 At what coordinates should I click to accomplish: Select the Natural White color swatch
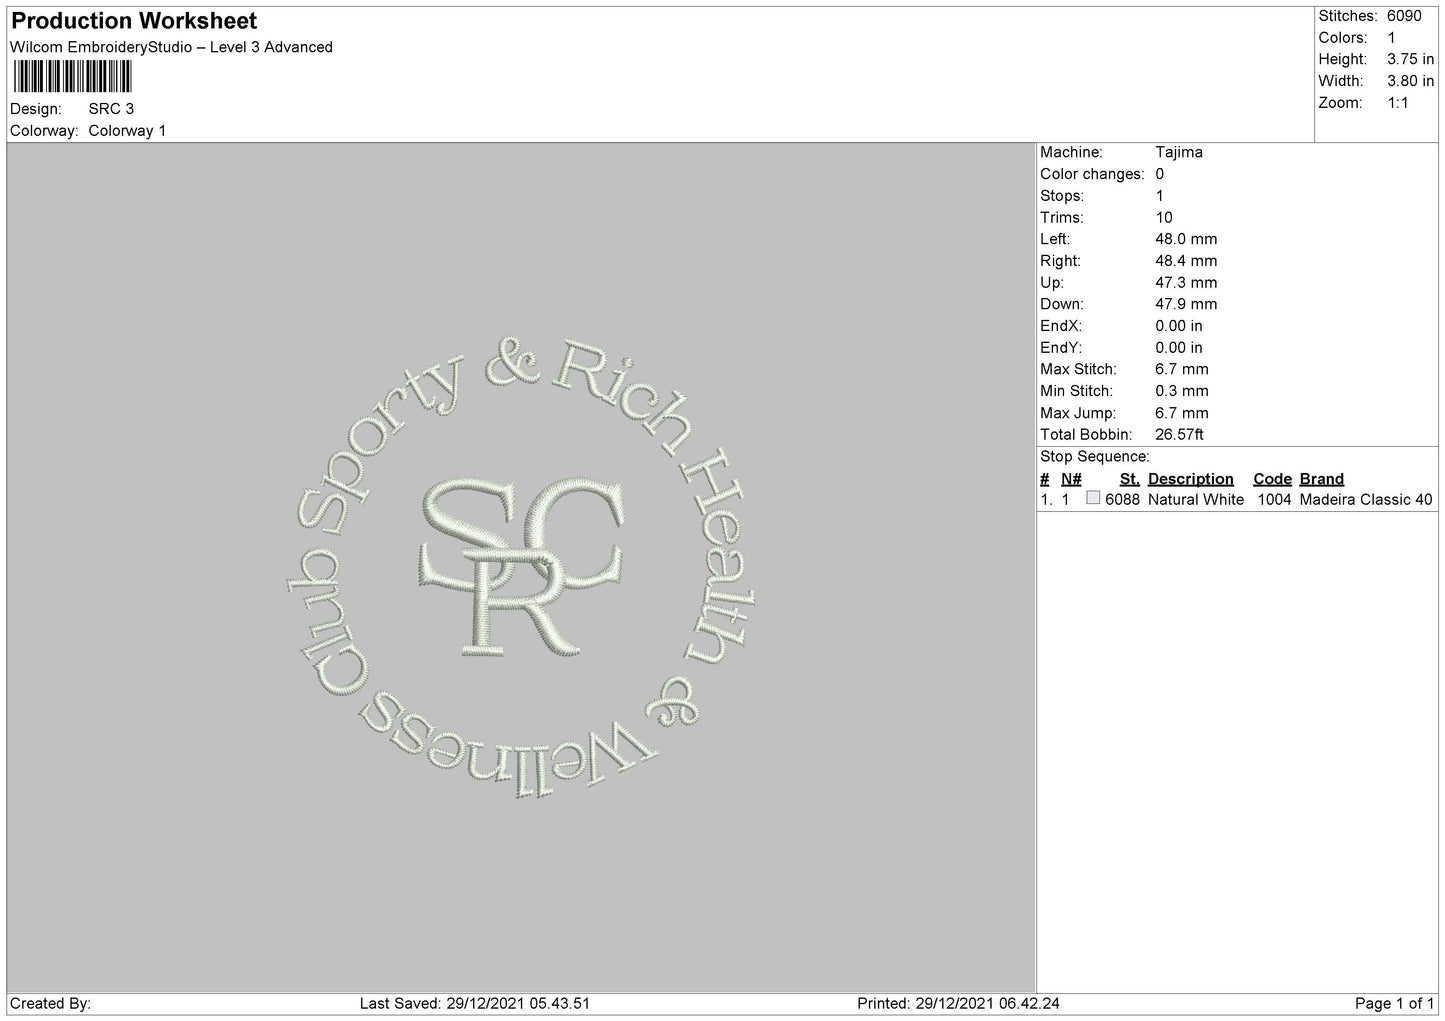1093,498
